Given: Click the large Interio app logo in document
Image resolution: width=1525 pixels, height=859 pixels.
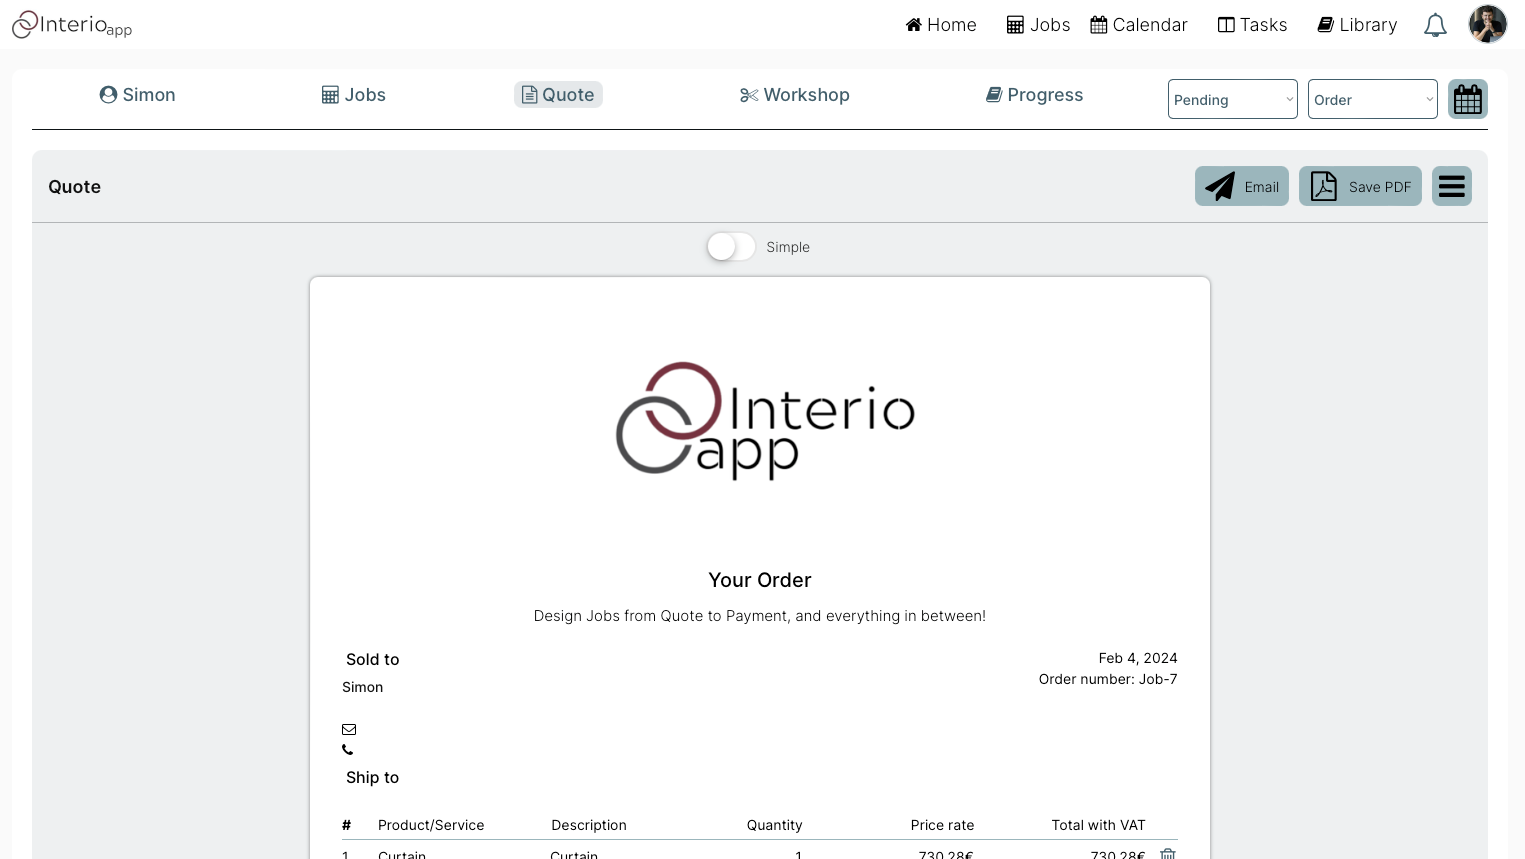Looking at the screenshot, I should (765, 420).
